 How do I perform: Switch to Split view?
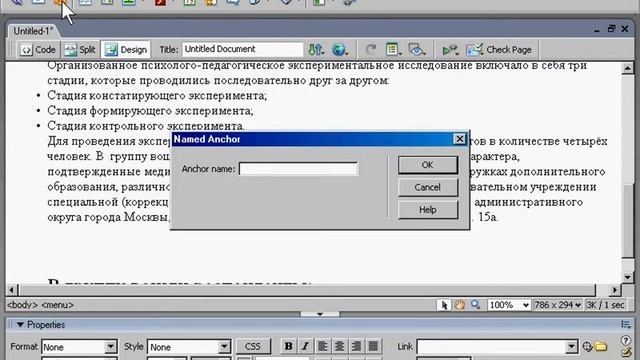pos(80,50)
